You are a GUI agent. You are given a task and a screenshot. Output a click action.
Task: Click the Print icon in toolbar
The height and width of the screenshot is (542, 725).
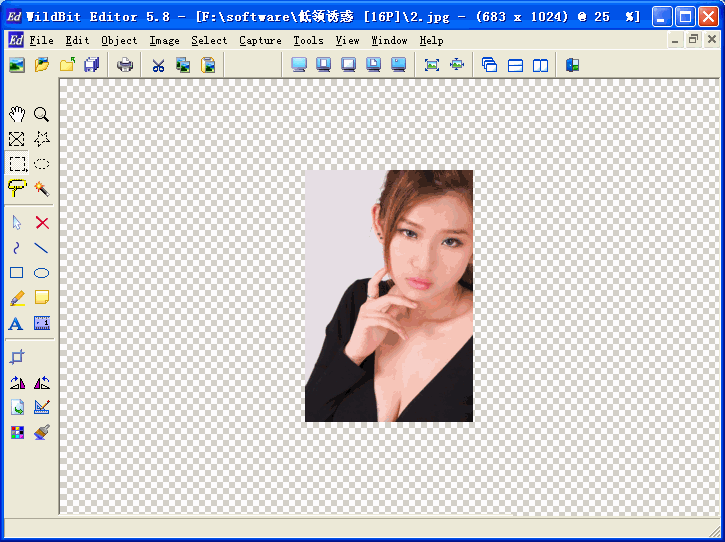(125, 65)
